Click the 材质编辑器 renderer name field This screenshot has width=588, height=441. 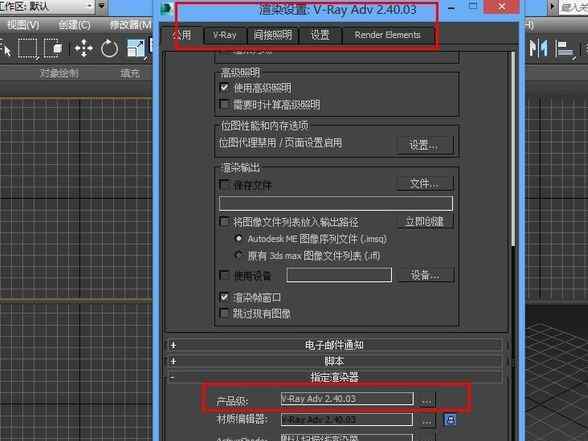coord(347,420)
